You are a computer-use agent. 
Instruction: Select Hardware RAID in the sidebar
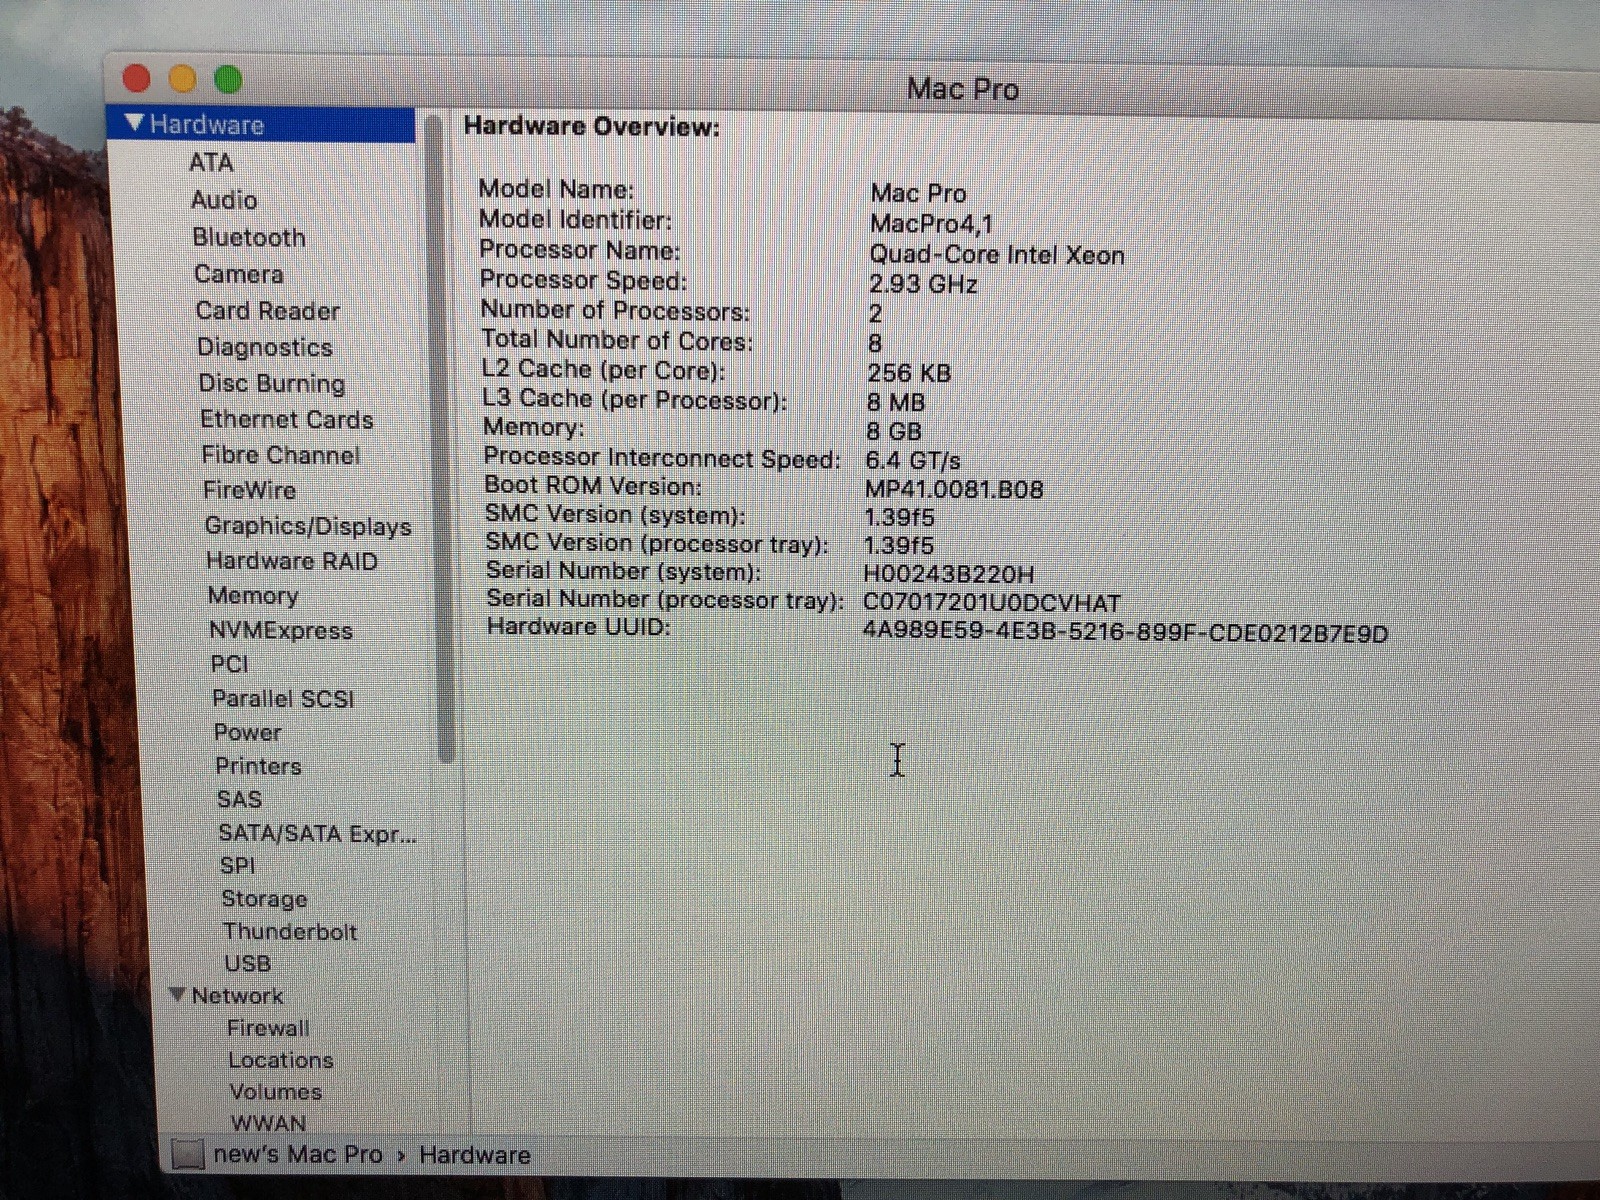tap(292, 561)
